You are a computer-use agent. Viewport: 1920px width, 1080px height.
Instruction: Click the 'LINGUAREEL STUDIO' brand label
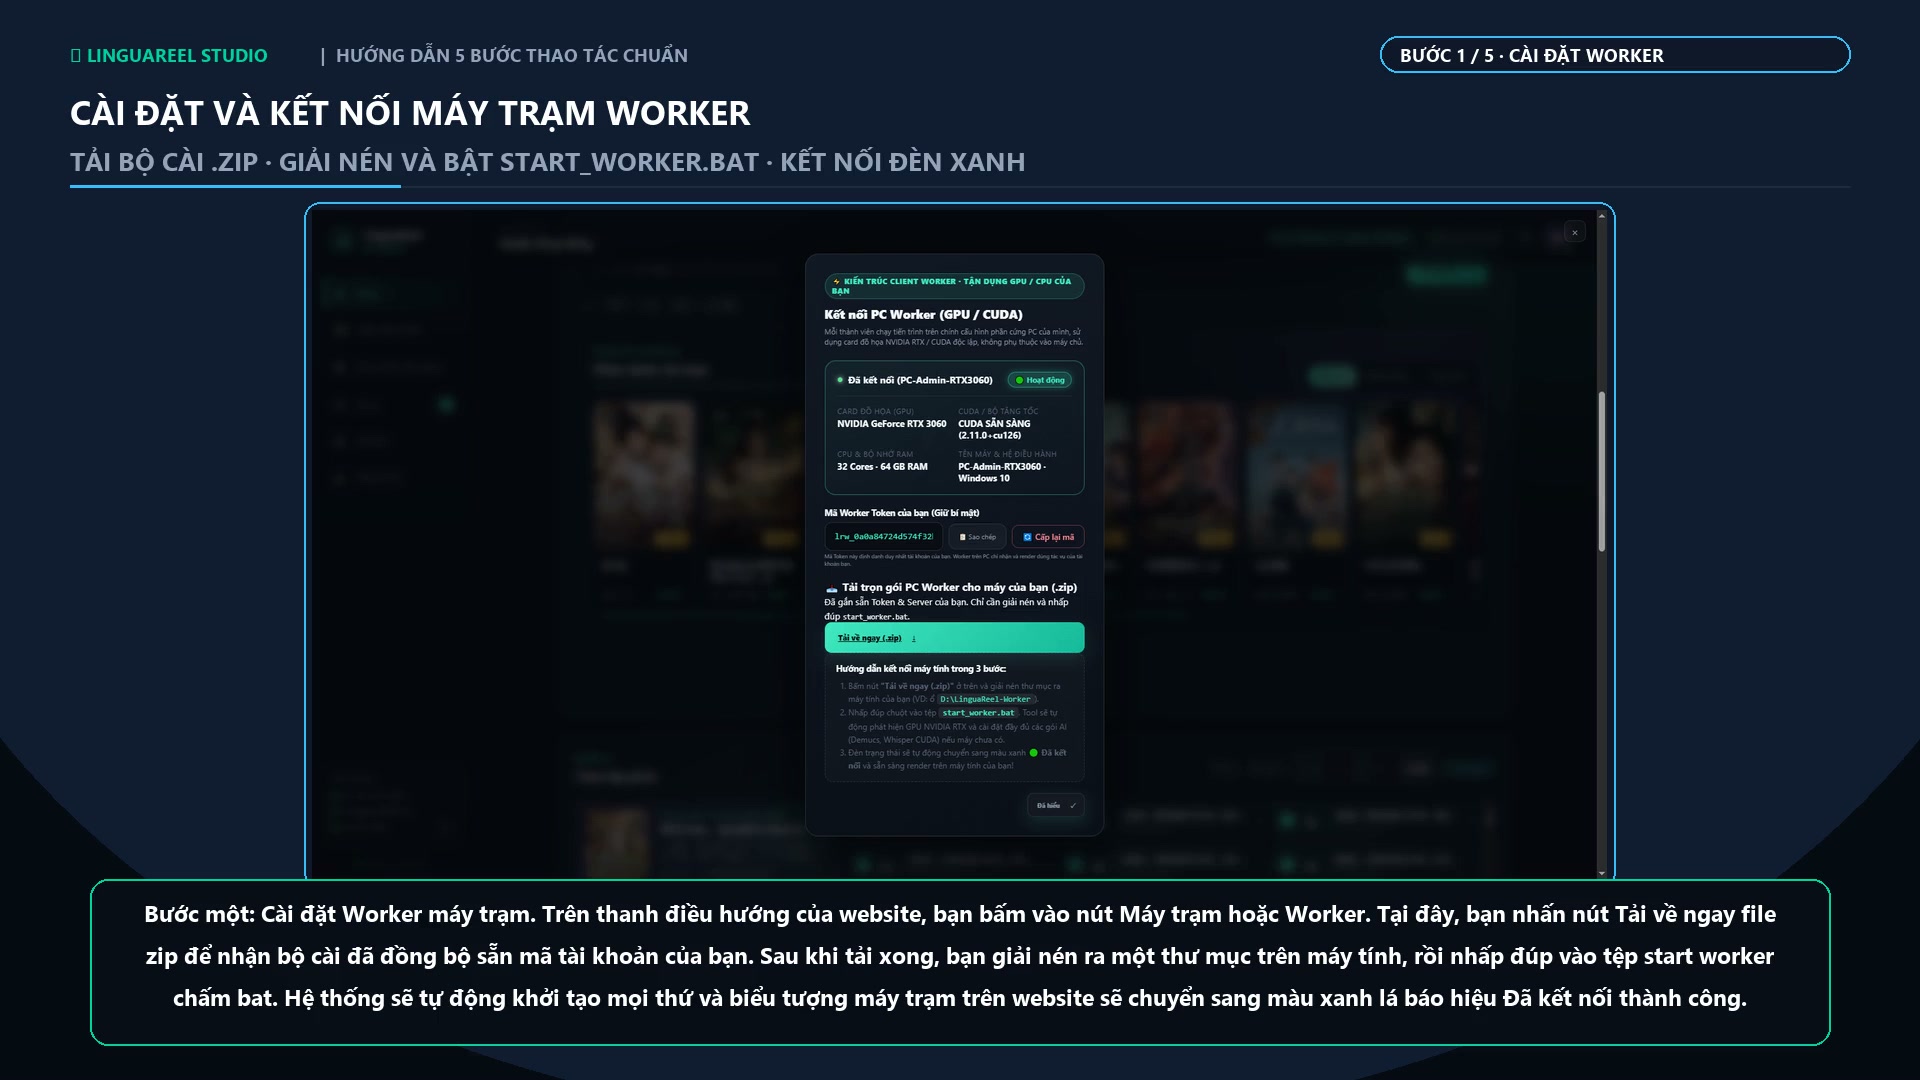[x=169, y=56]
